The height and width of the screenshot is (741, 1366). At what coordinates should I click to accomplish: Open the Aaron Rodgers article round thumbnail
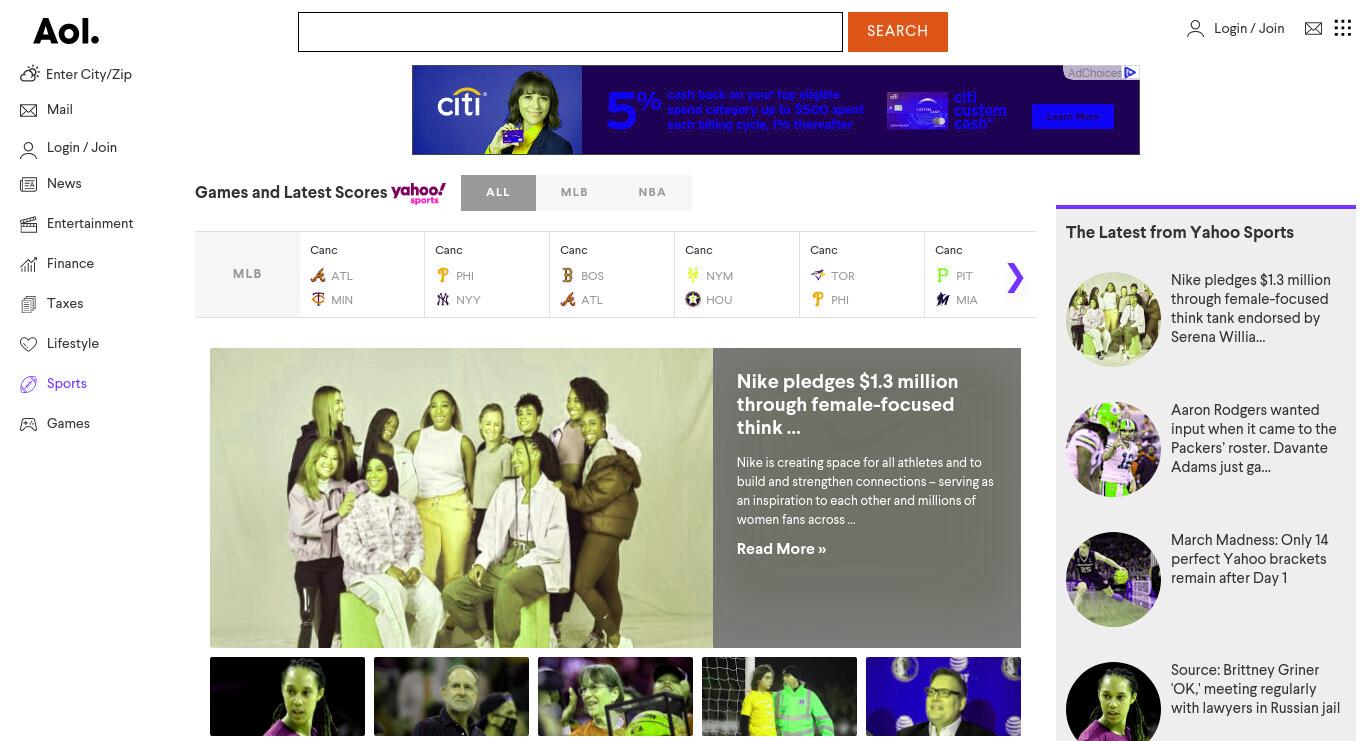(x=1113, y=450)
